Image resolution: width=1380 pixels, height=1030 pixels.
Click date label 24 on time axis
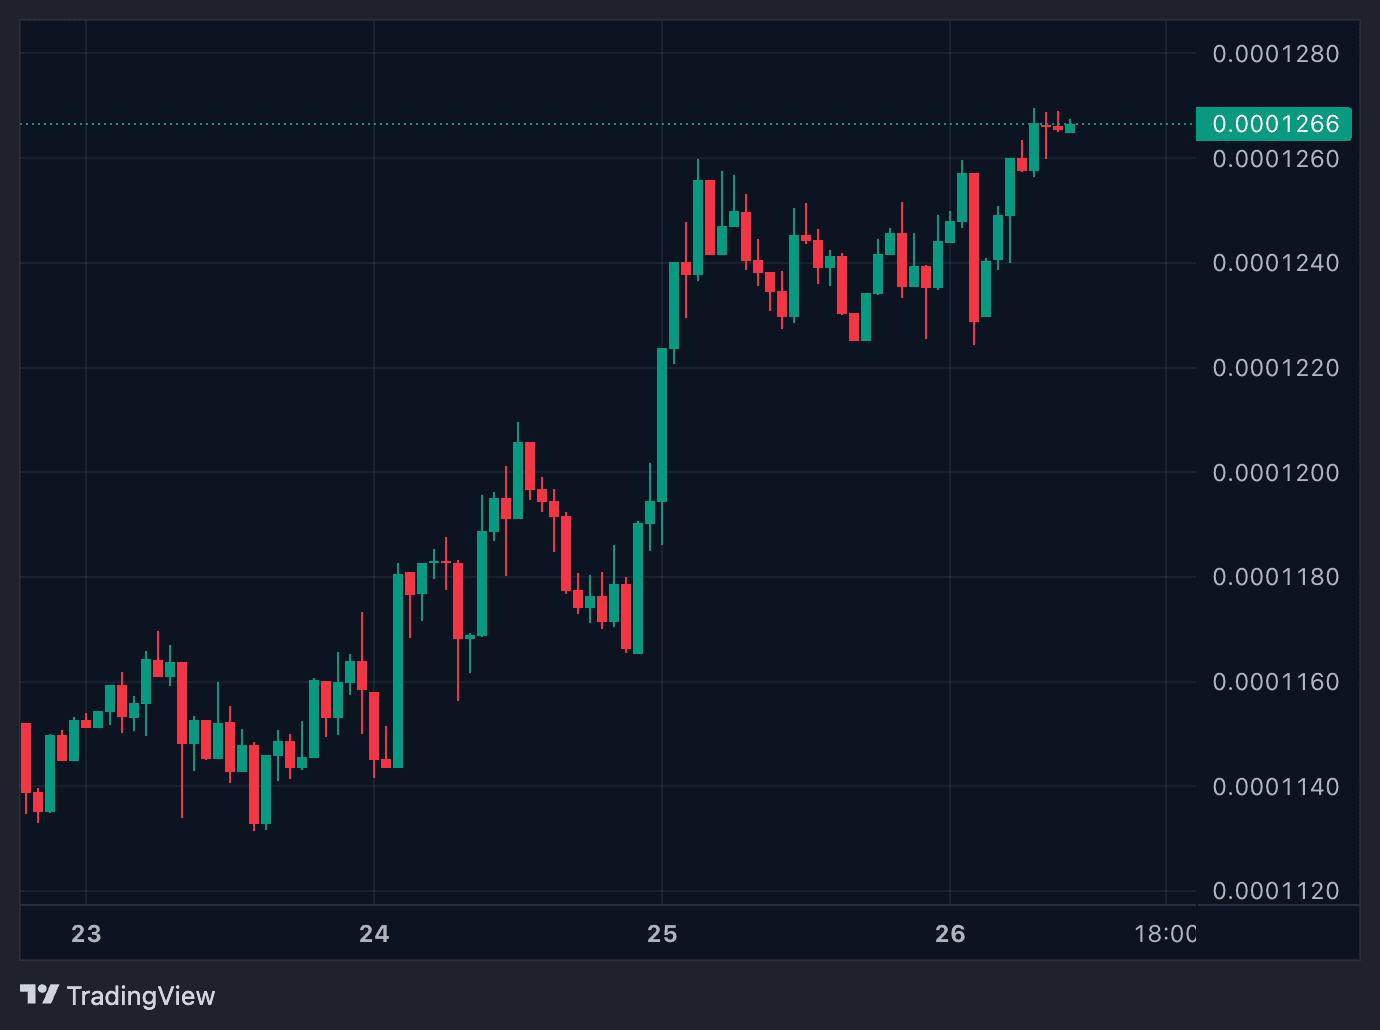click(374, 934)
